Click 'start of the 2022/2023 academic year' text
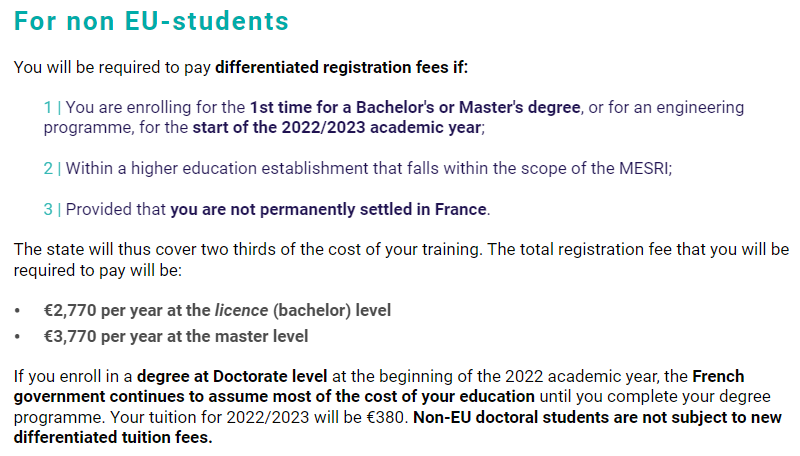800x456 pixels. [x=337, y=128]
